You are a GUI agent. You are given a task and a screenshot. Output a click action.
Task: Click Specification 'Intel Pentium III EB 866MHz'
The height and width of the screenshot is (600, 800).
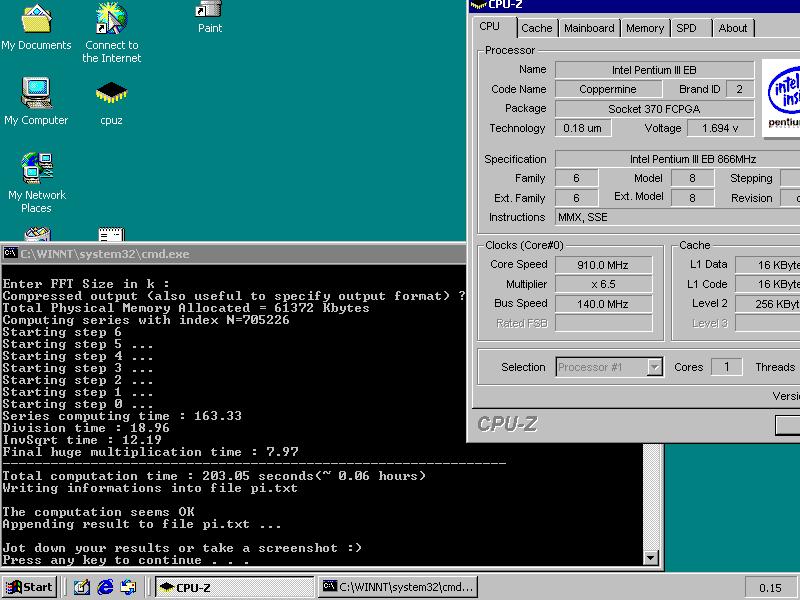[678, 159]
